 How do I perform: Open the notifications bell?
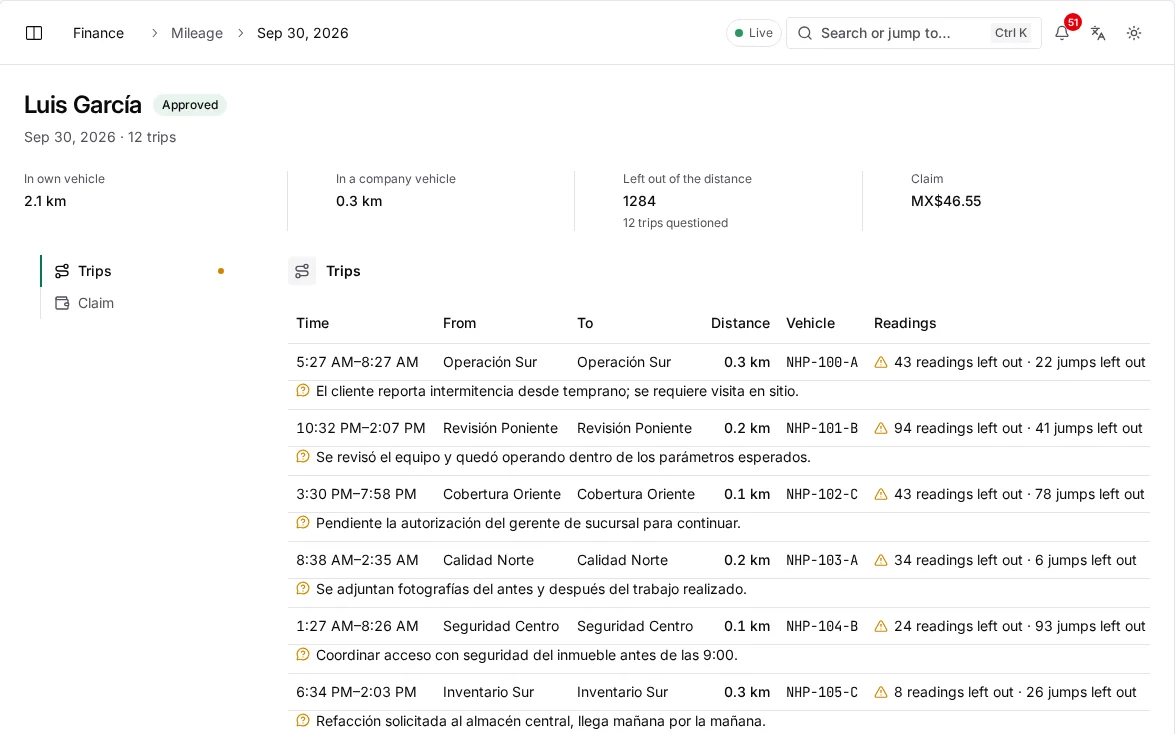click(x=1062, y=33)
